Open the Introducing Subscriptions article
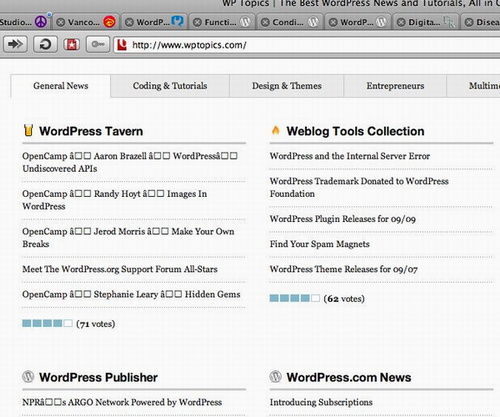This screenshot has width=500, height=417. (x=321, y=402)
